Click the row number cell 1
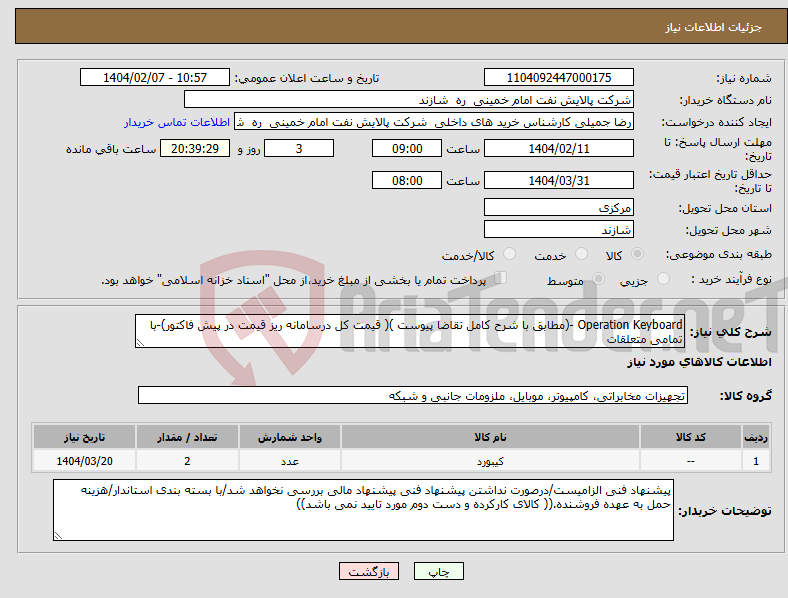Screen dimensions: 788x598 (756, 461)
